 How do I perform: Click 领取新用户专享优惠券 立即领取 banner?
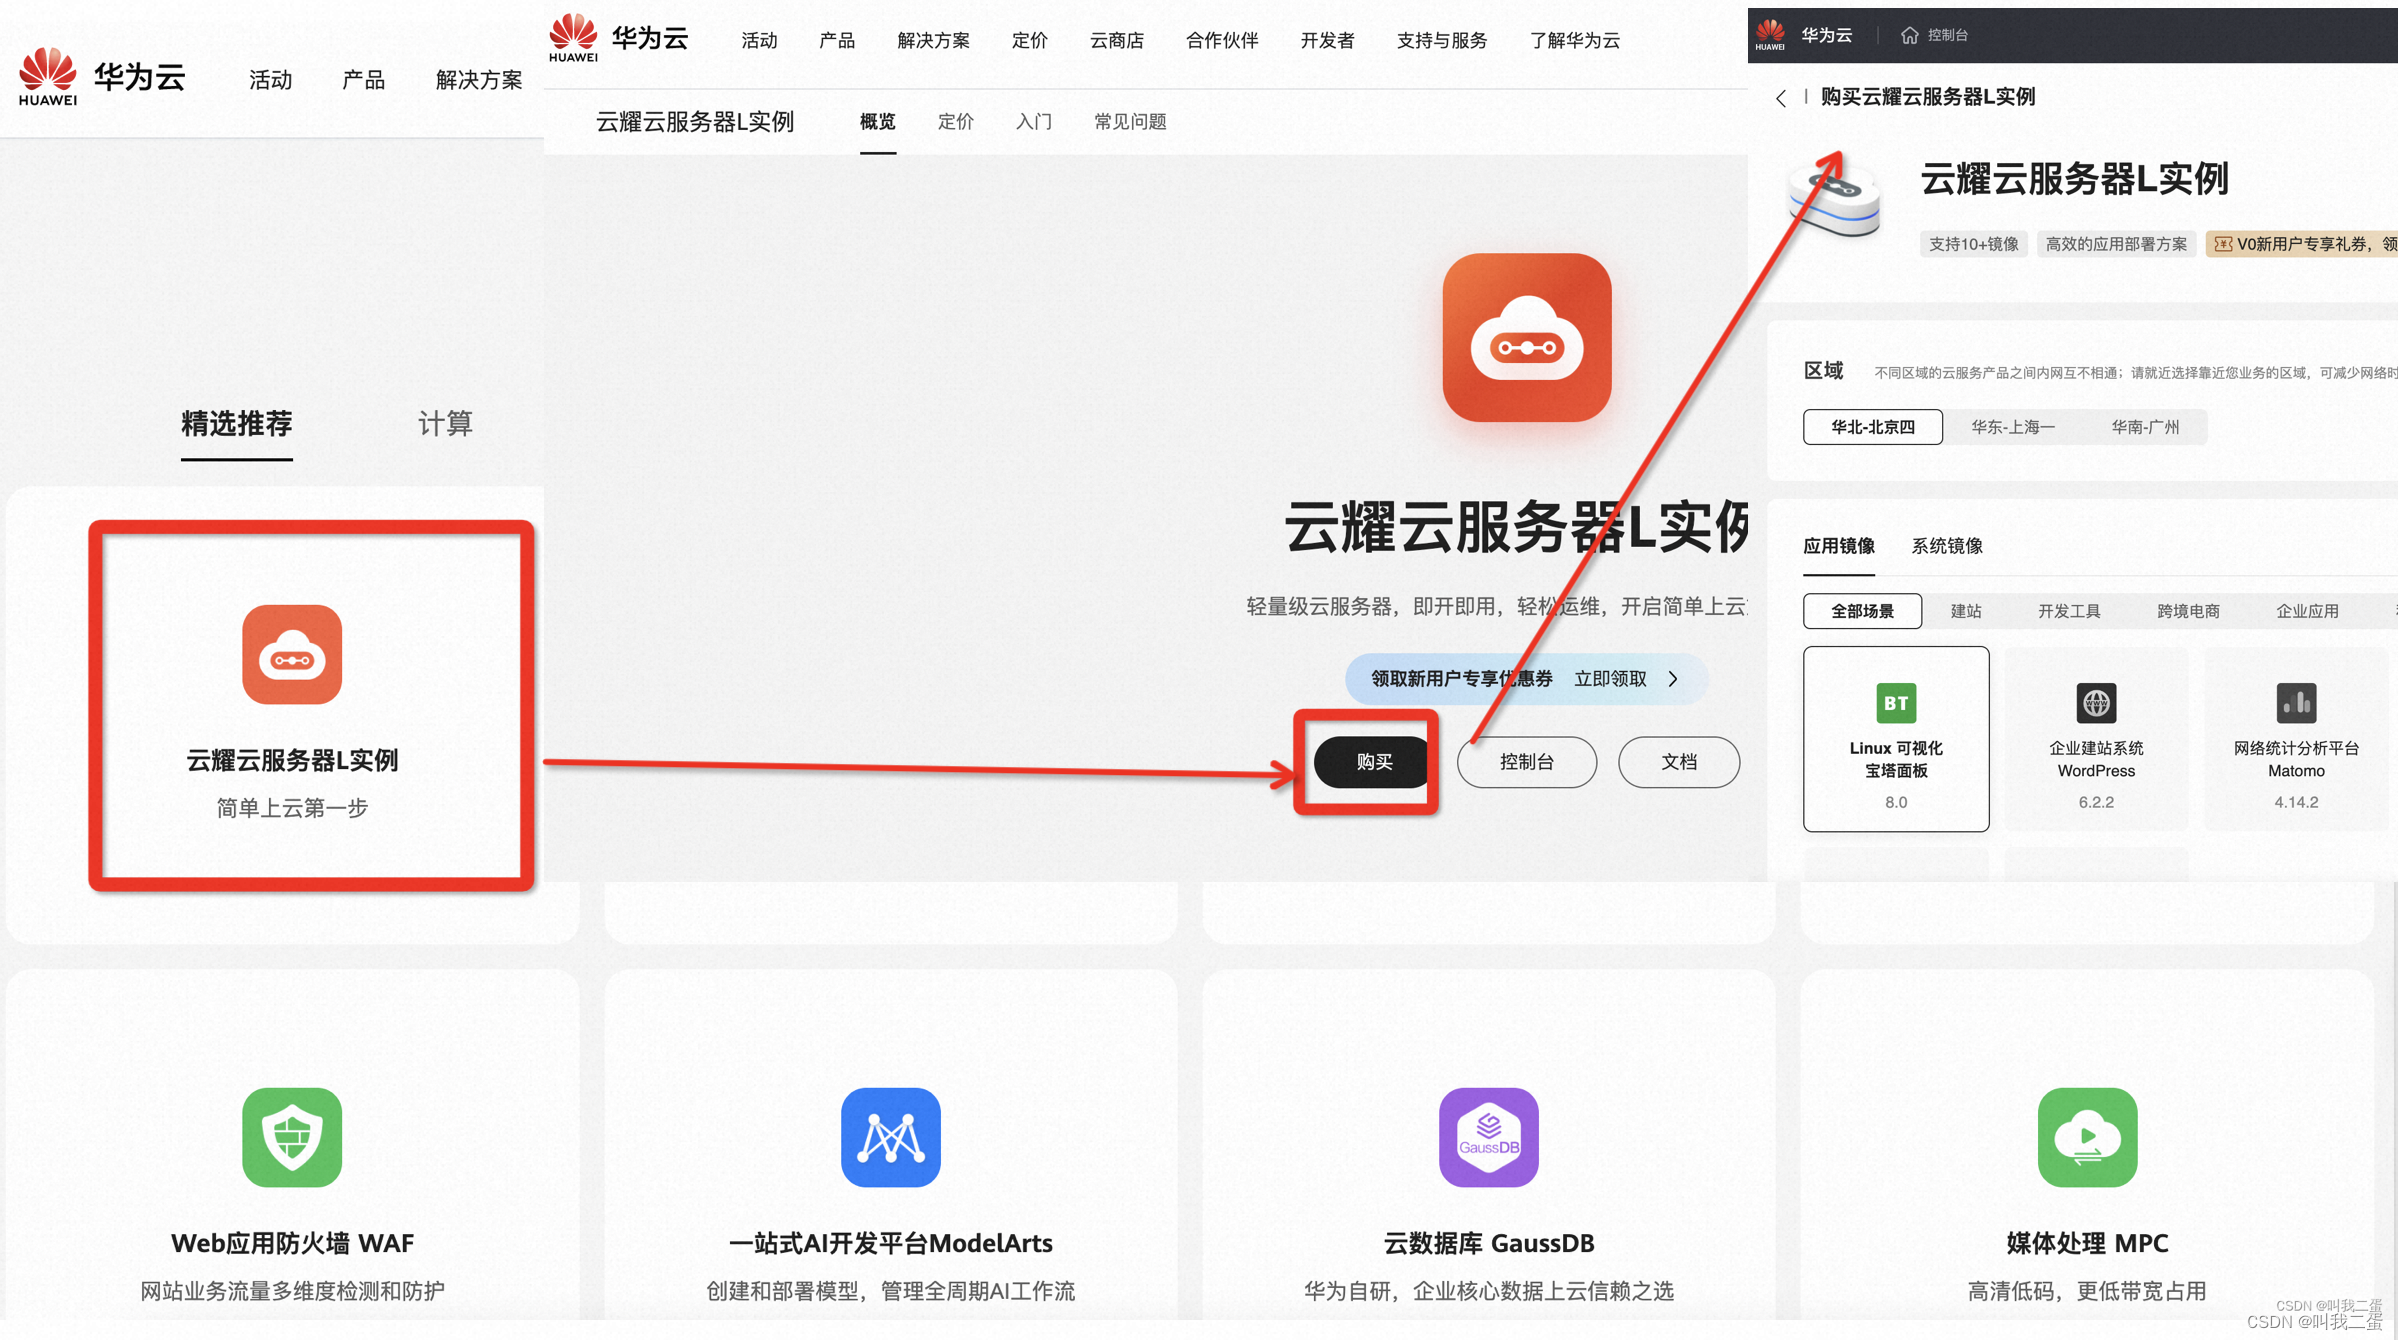click(x=1526, y=679)
